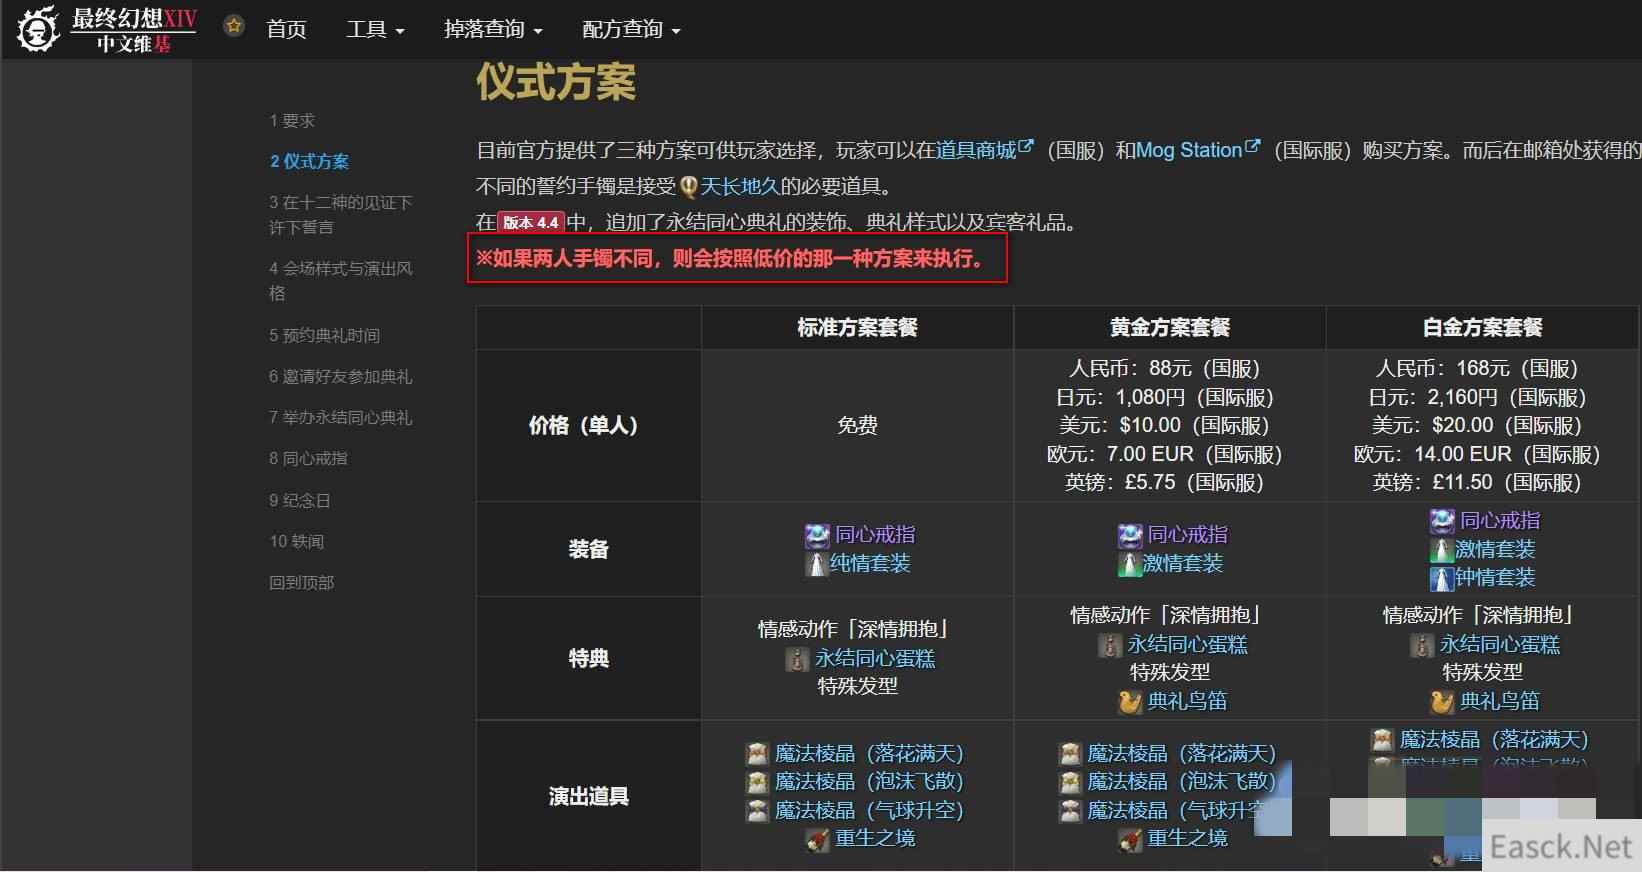
Task: Open 魔法棱晶（泡沫飞散）link in 标准方案 column
Action: click(869, 781)
